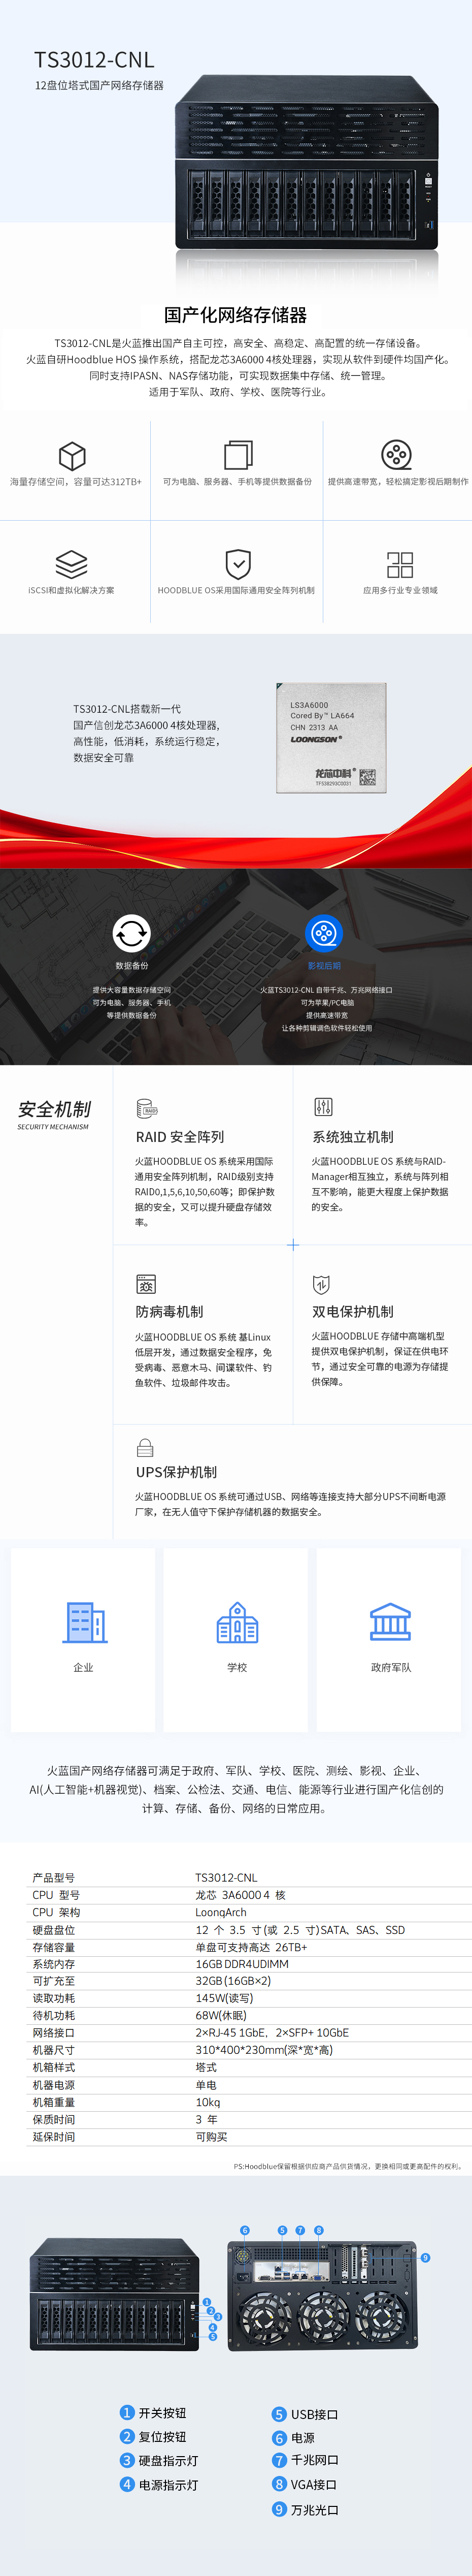Screen dimensions: 472x2576
Task: Click the 双电保护机制 heading
Action: point(353,1311)
